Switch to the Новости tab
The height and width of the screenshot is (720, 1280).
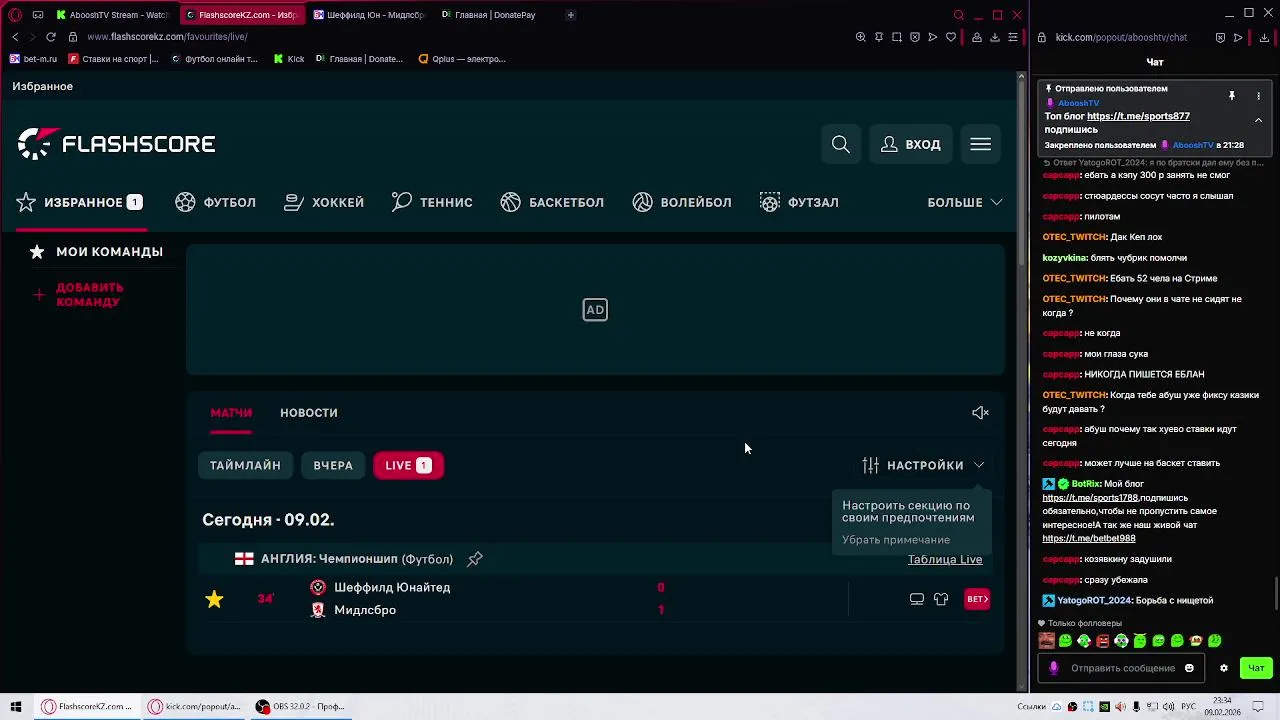coord(309,413)
